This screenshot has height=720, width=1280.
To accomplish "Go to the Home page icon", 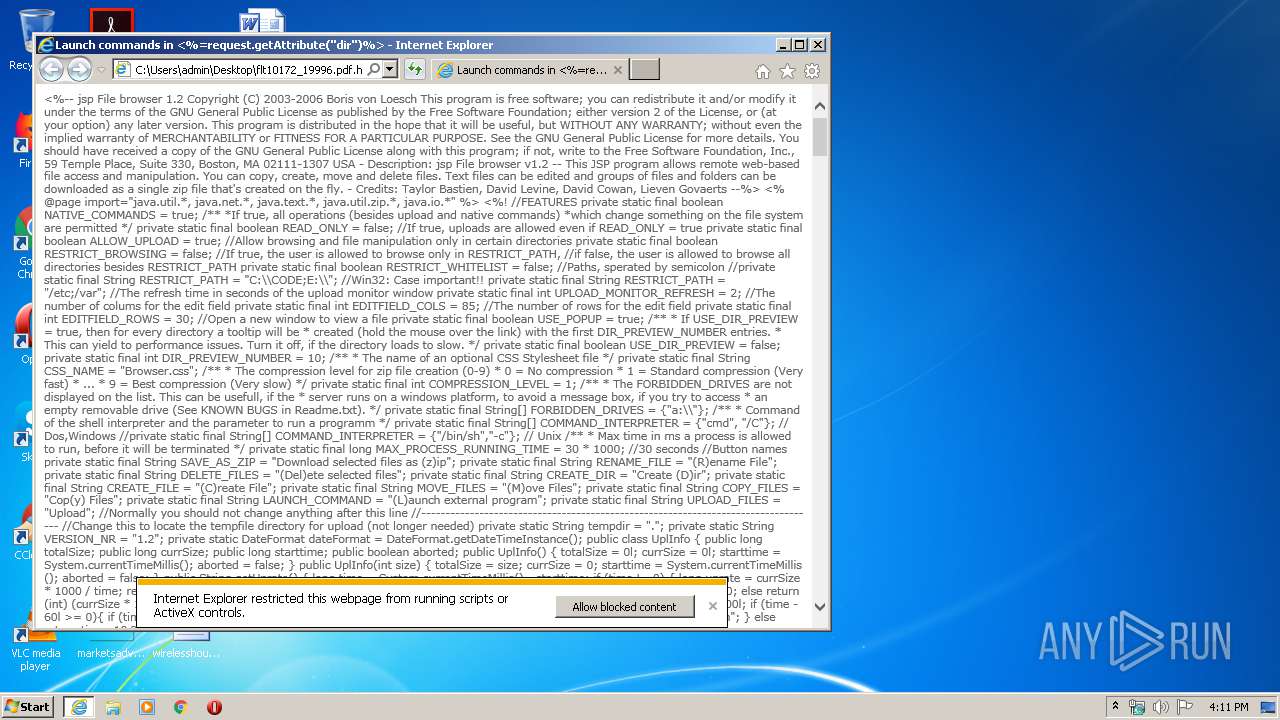I will click(763, 71).
